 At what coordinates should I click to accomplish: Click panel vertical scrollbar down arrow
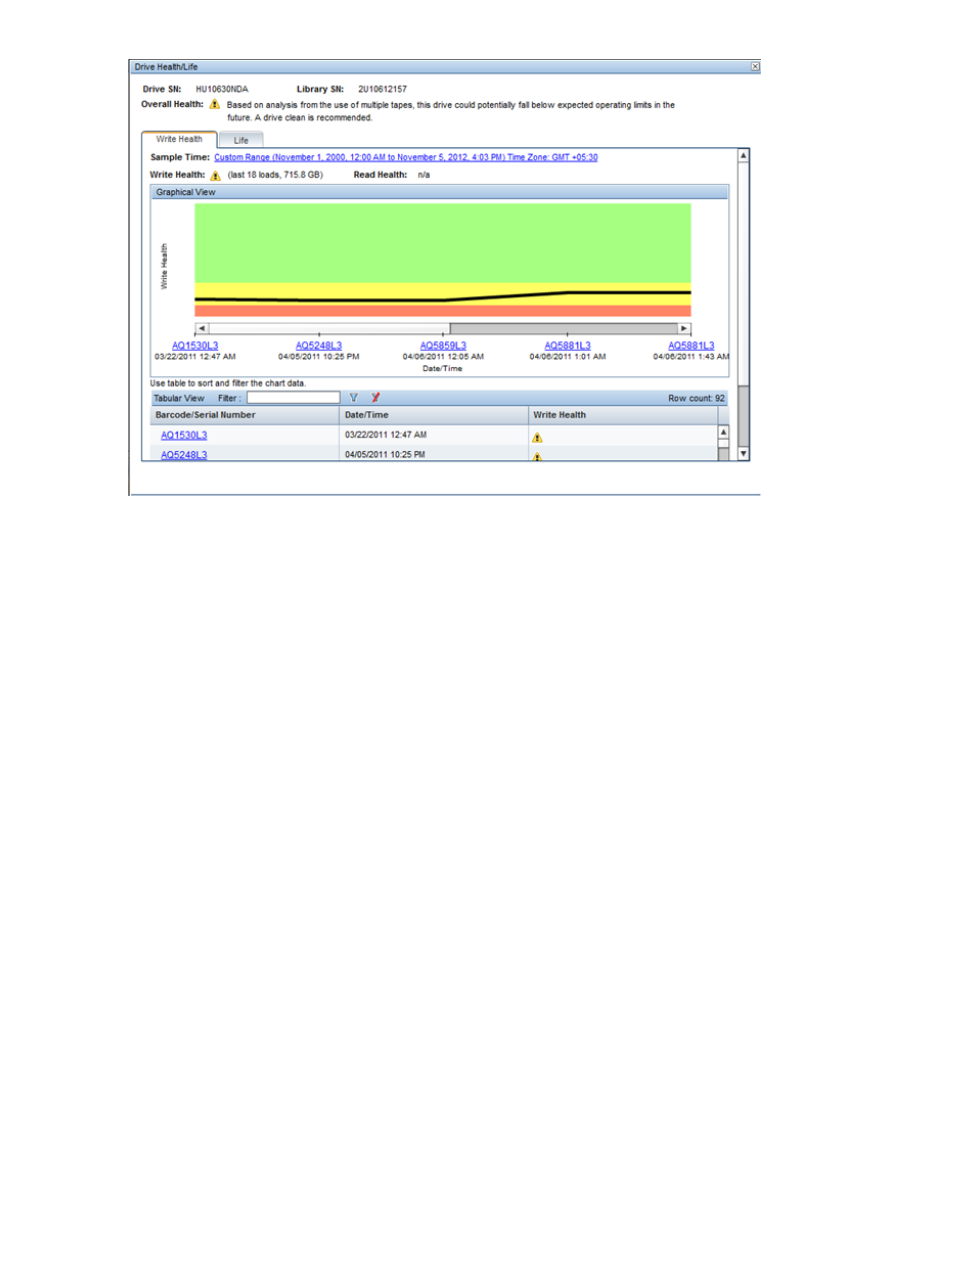point(743,454)
